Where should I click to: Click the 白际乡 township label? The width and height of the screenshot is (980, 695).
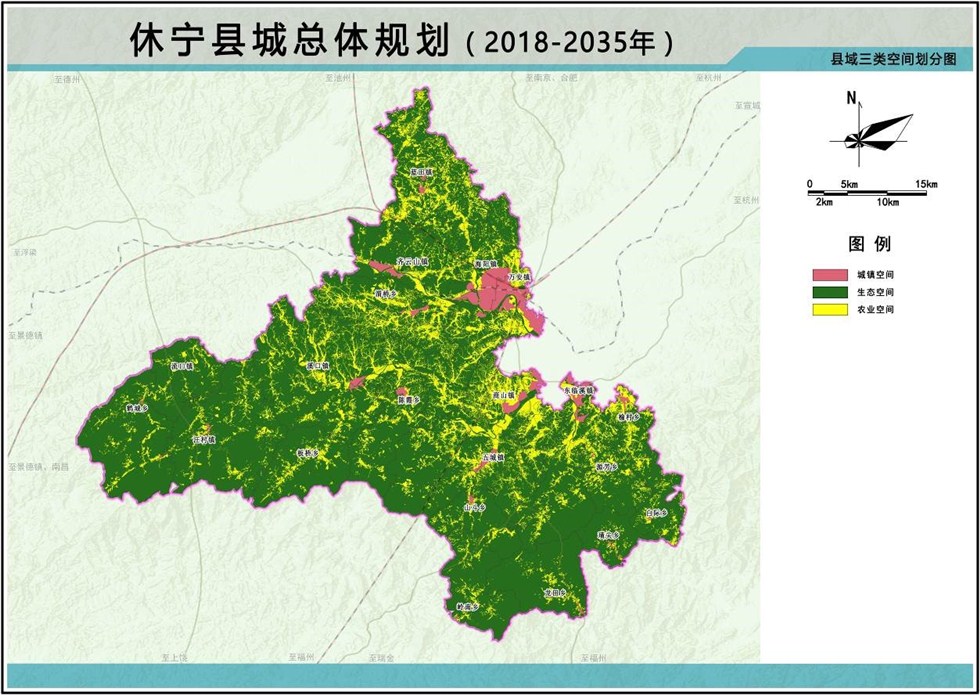(657, 512)
